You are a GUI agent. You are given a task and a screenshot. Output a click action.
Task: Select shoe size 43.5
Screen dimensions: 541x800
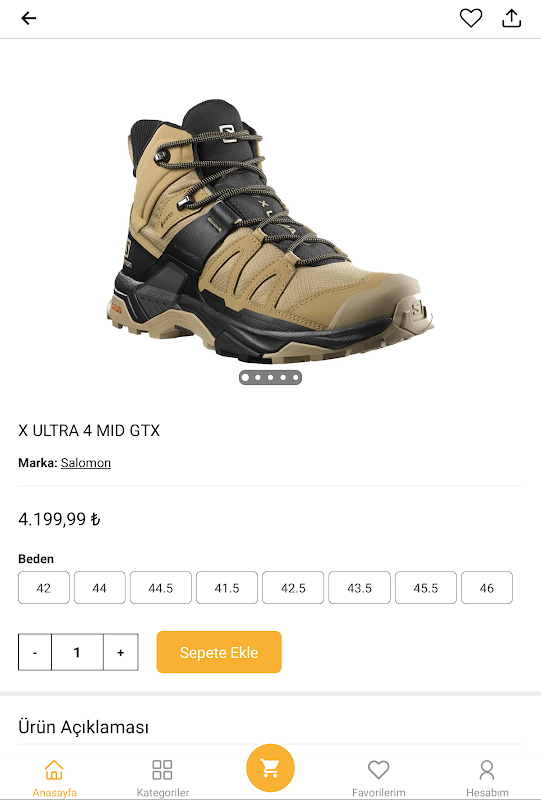(x=359, y=588)
